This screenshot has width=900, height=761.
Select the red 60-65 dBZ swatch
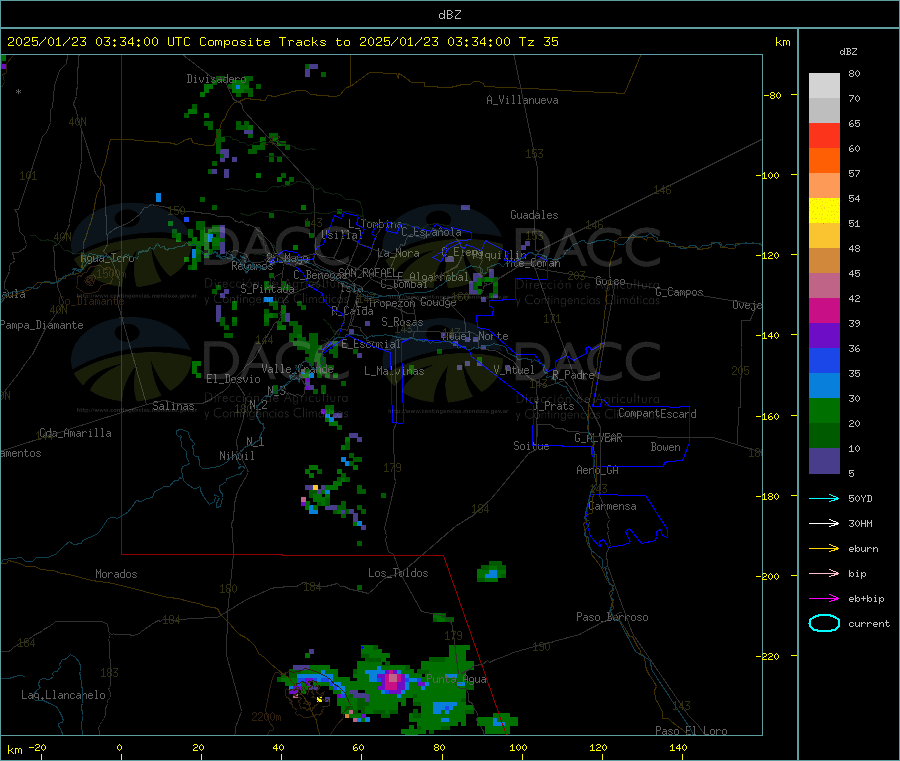pyautogui.click(x=824, y=135)
